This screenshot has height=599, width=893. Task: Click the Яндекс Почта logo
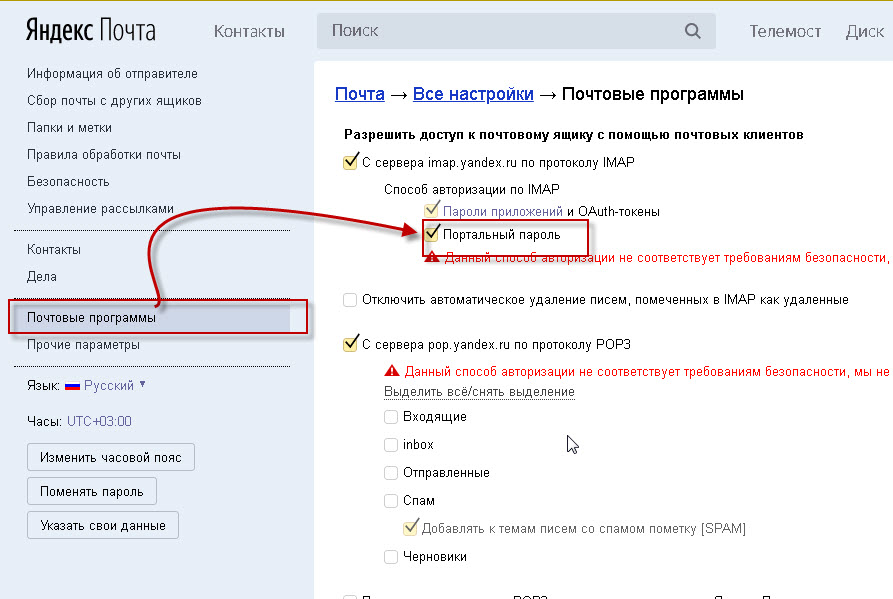(x=91, y=31)
